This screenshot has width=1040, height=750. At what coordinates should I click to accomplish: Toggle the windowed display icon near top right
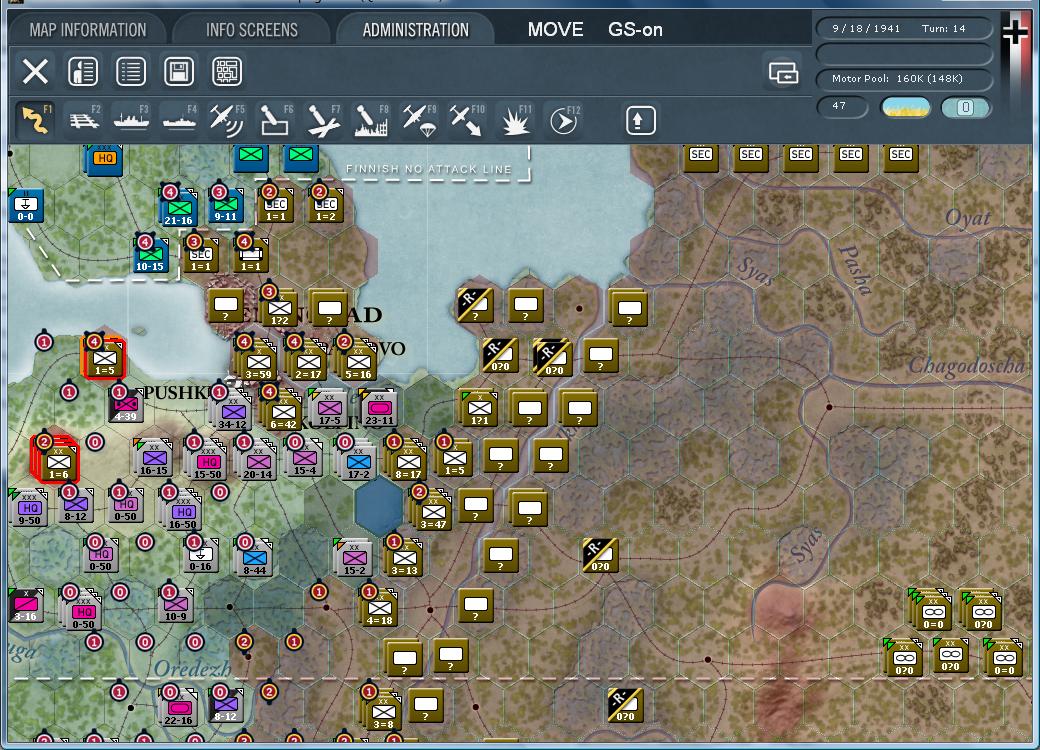click(x=784, y=73)
